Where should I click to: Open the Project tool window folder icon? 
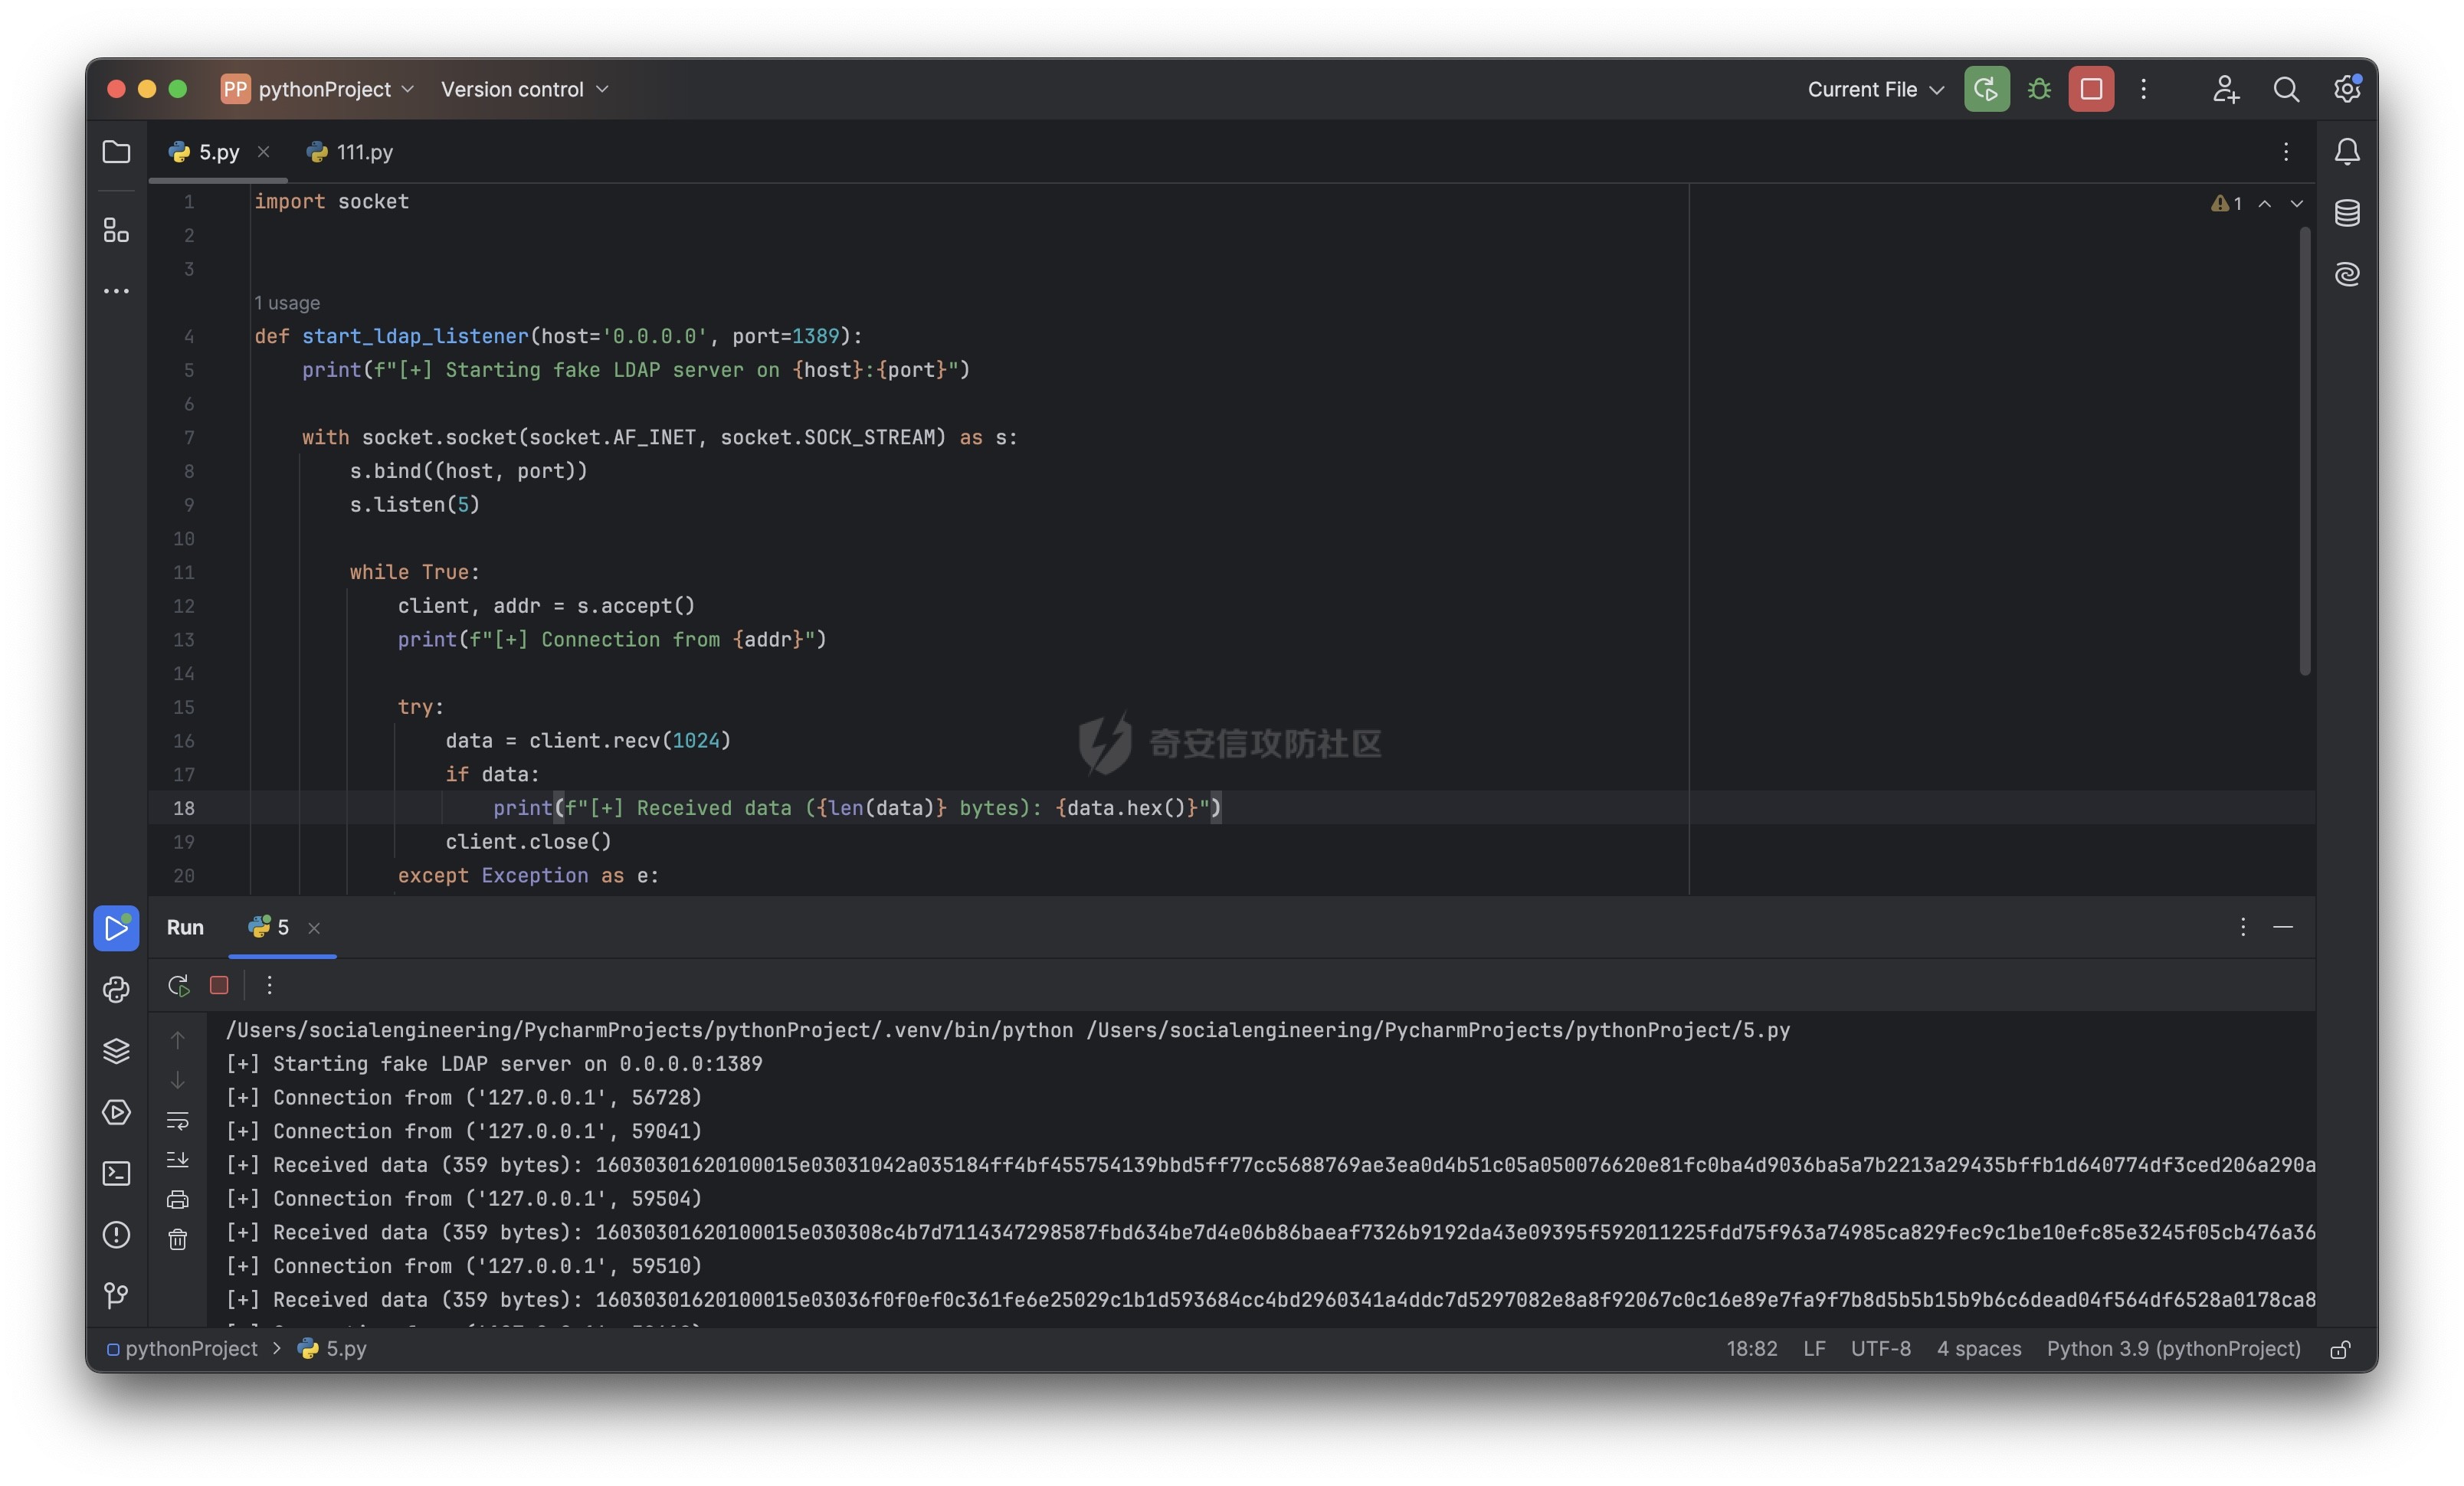click(116, 152)
